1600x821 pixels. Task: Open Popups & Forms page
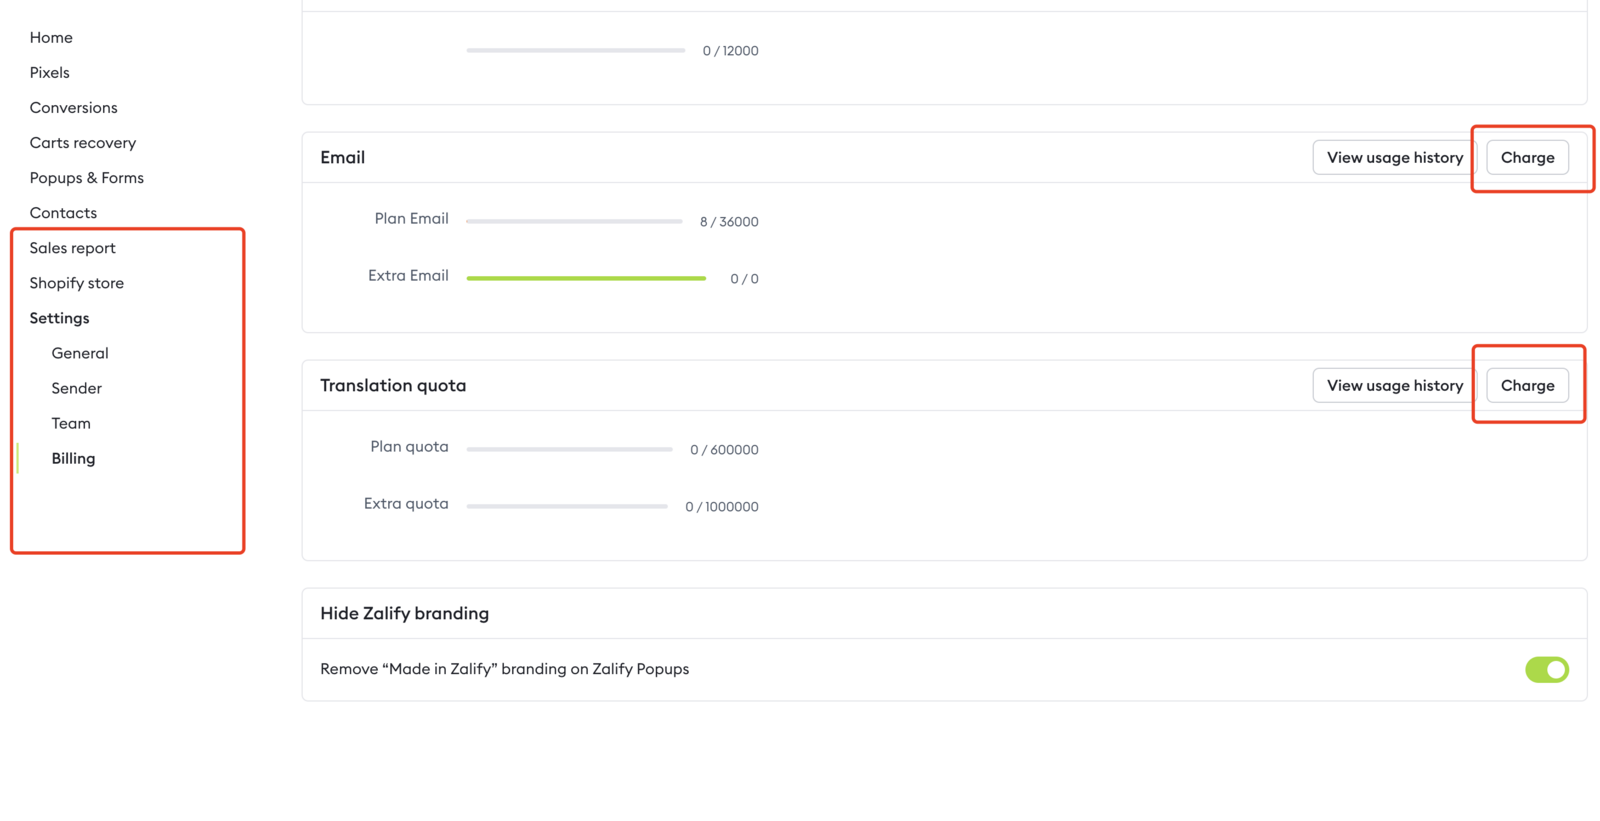[87, 178]
